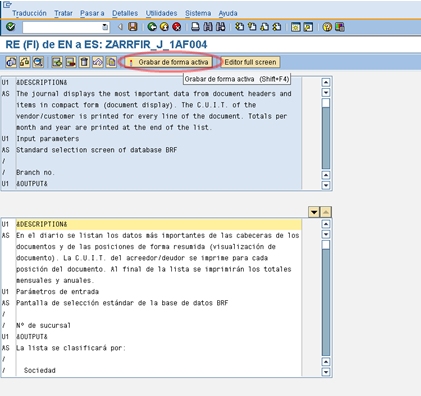Viewport: 421px width, 396px height.
Task: Go to Last Page icon
Action: [277, 27]
